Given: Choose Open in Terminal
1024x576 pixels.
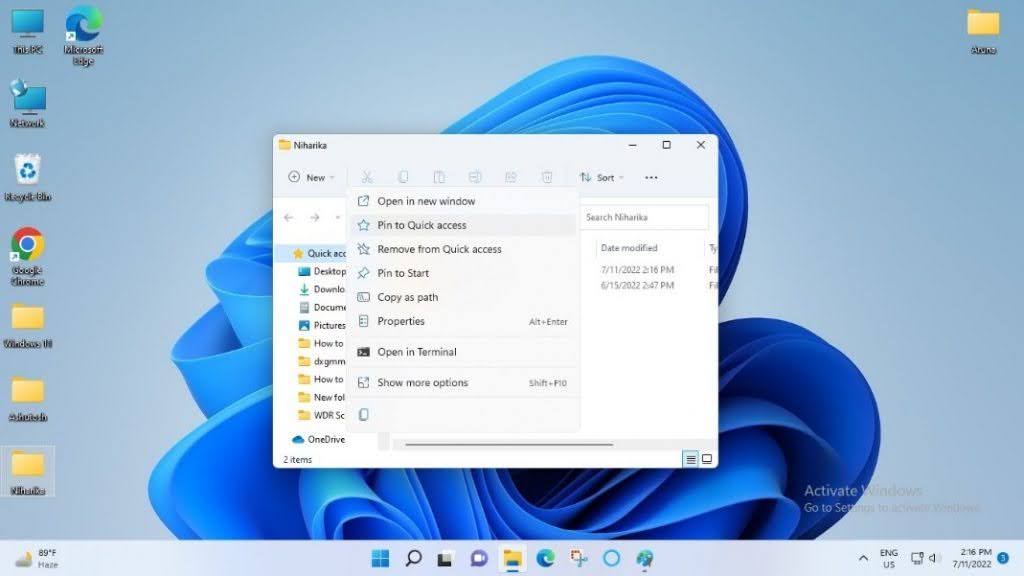Looking at the screenshot, I should (x=463, y=352).
